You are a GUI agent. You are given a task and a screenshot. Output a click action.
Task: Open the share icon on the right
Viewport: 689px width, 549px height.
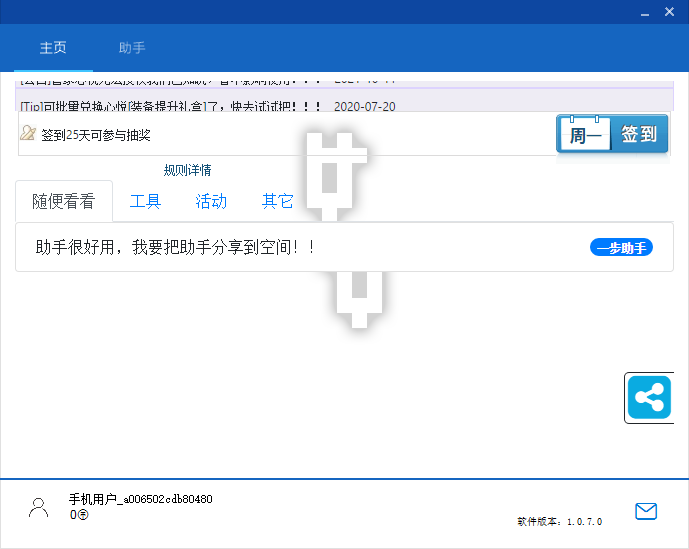tap(649, 398)
